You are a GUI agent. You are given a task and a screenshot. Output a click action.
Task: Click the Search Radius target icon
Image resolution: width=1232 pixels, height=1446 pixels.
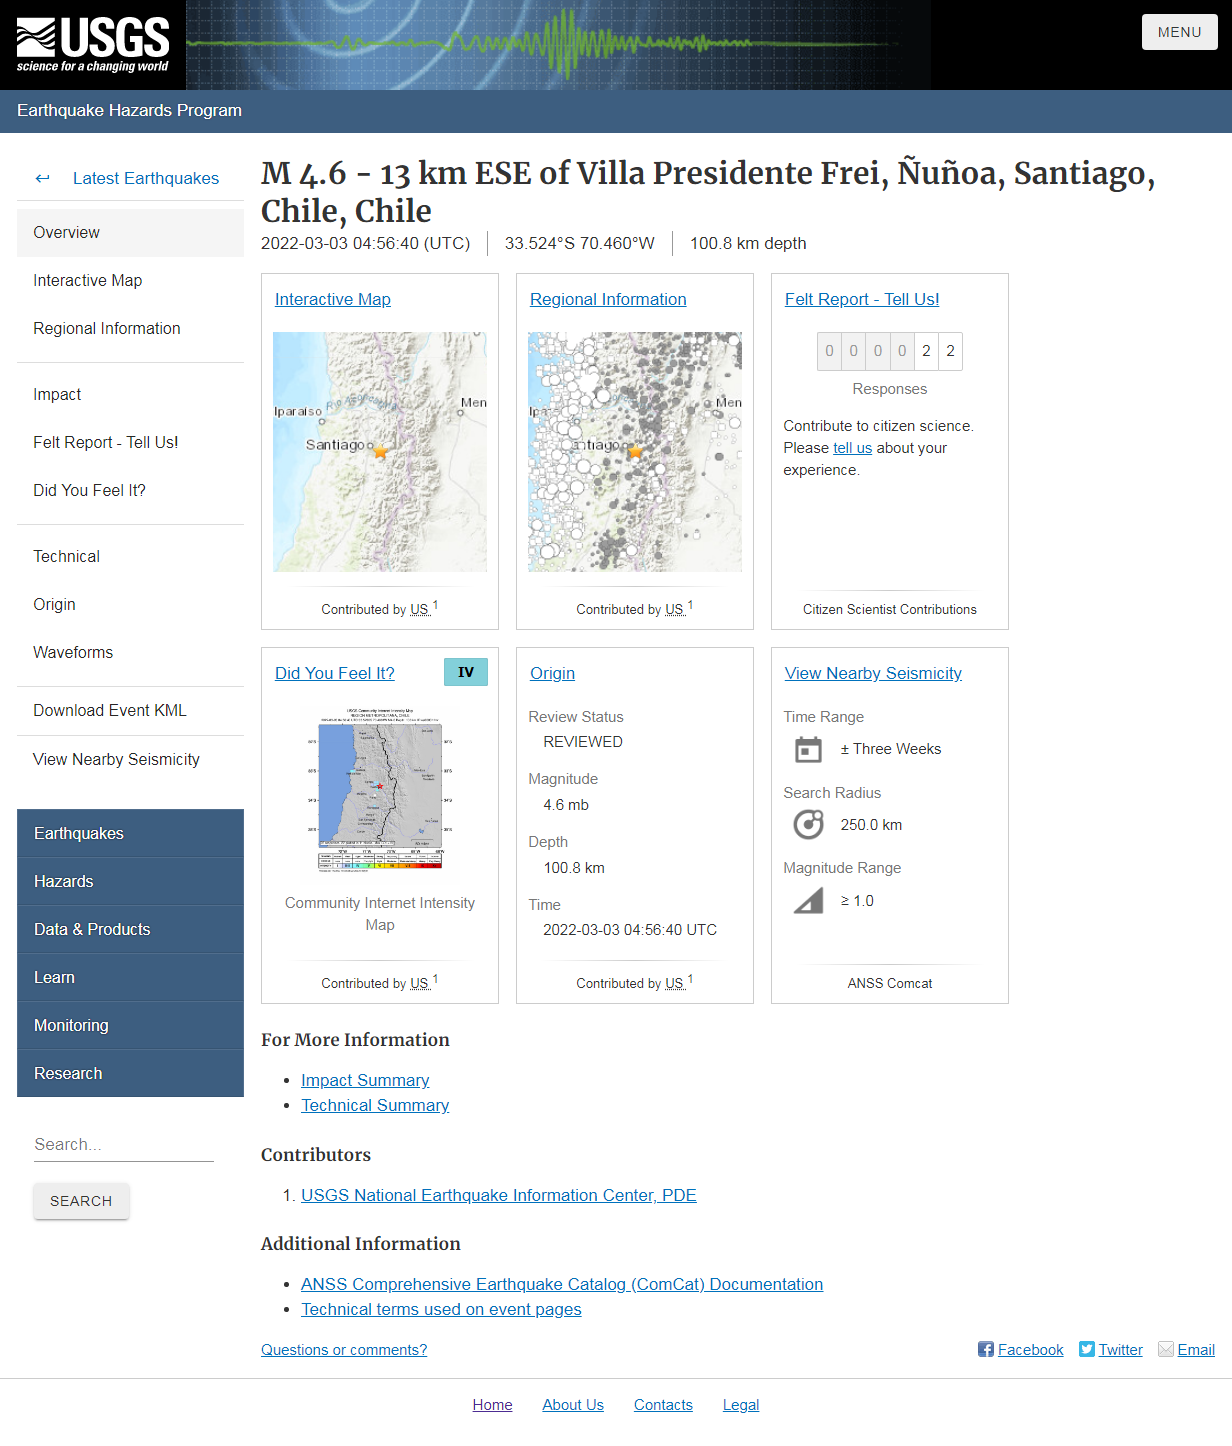[x=808, y=825]
